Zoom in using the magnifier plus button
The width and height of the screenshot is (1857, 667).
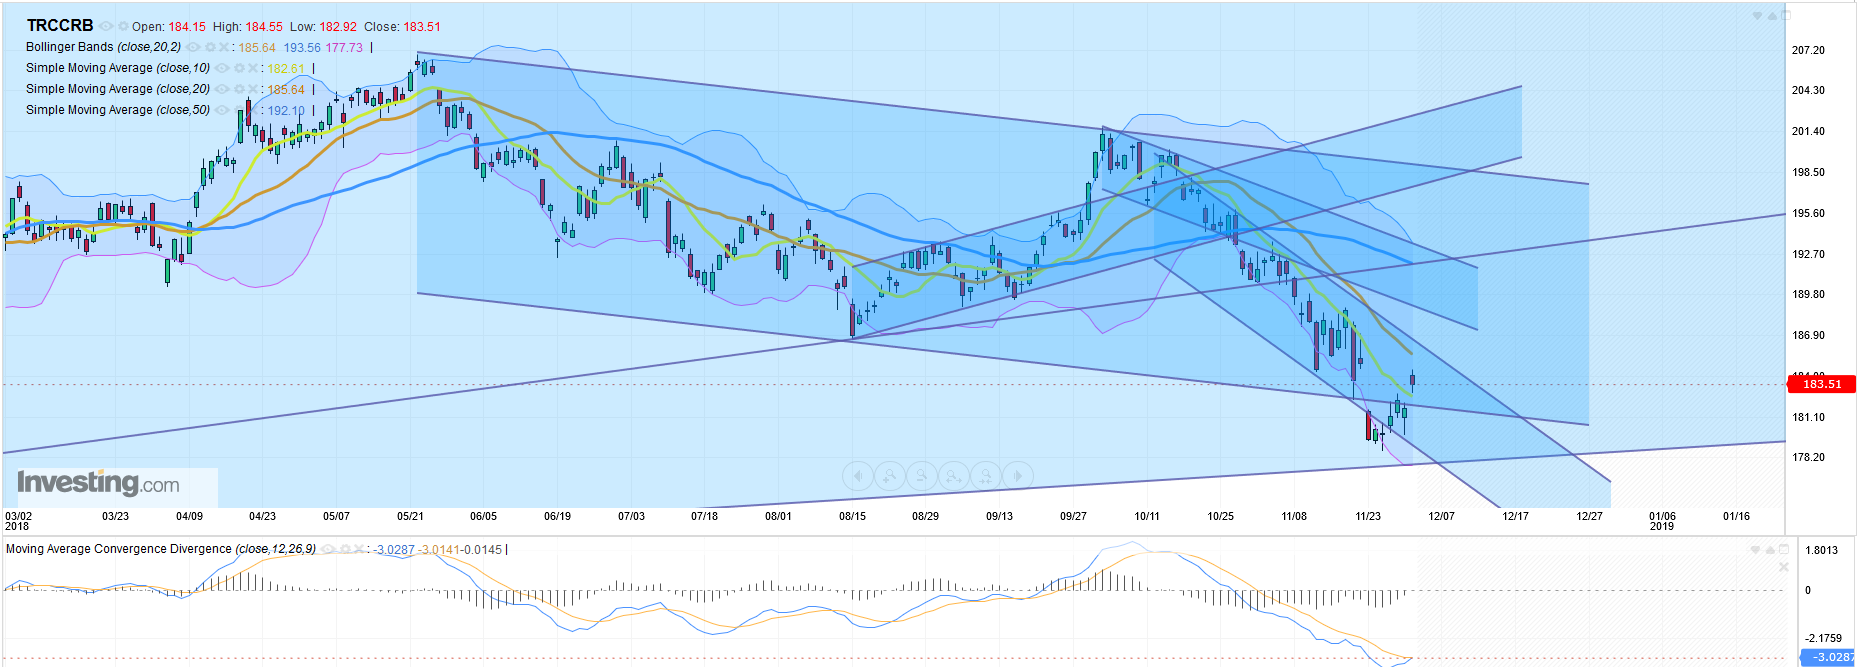coord(890,476)
